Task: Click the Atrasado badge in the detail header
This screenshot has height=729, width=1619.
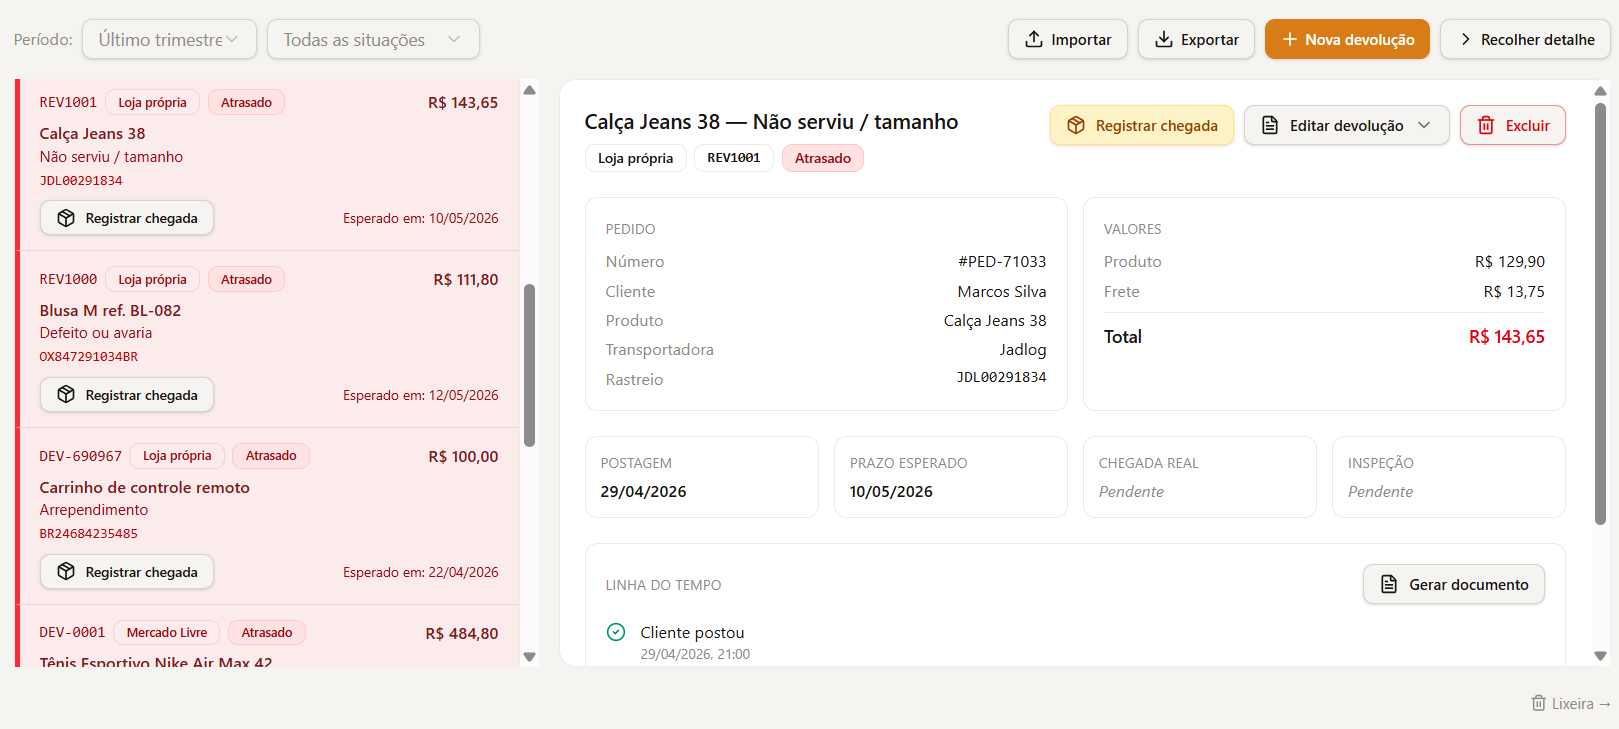Action: click(x=823, y=158)
